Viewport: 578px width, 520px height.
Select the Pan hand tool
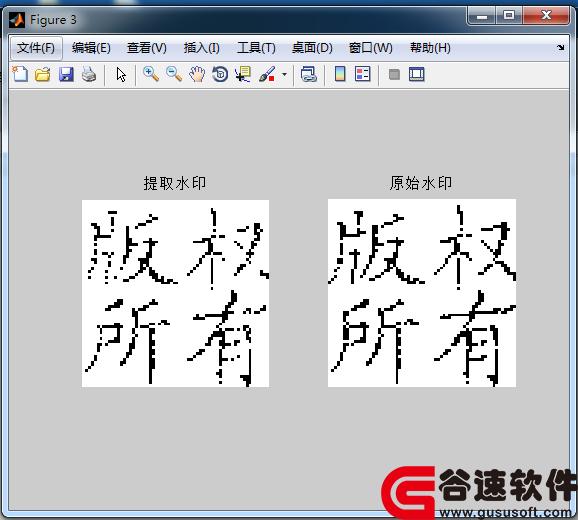pyautogui.click(x=197, y=74)
